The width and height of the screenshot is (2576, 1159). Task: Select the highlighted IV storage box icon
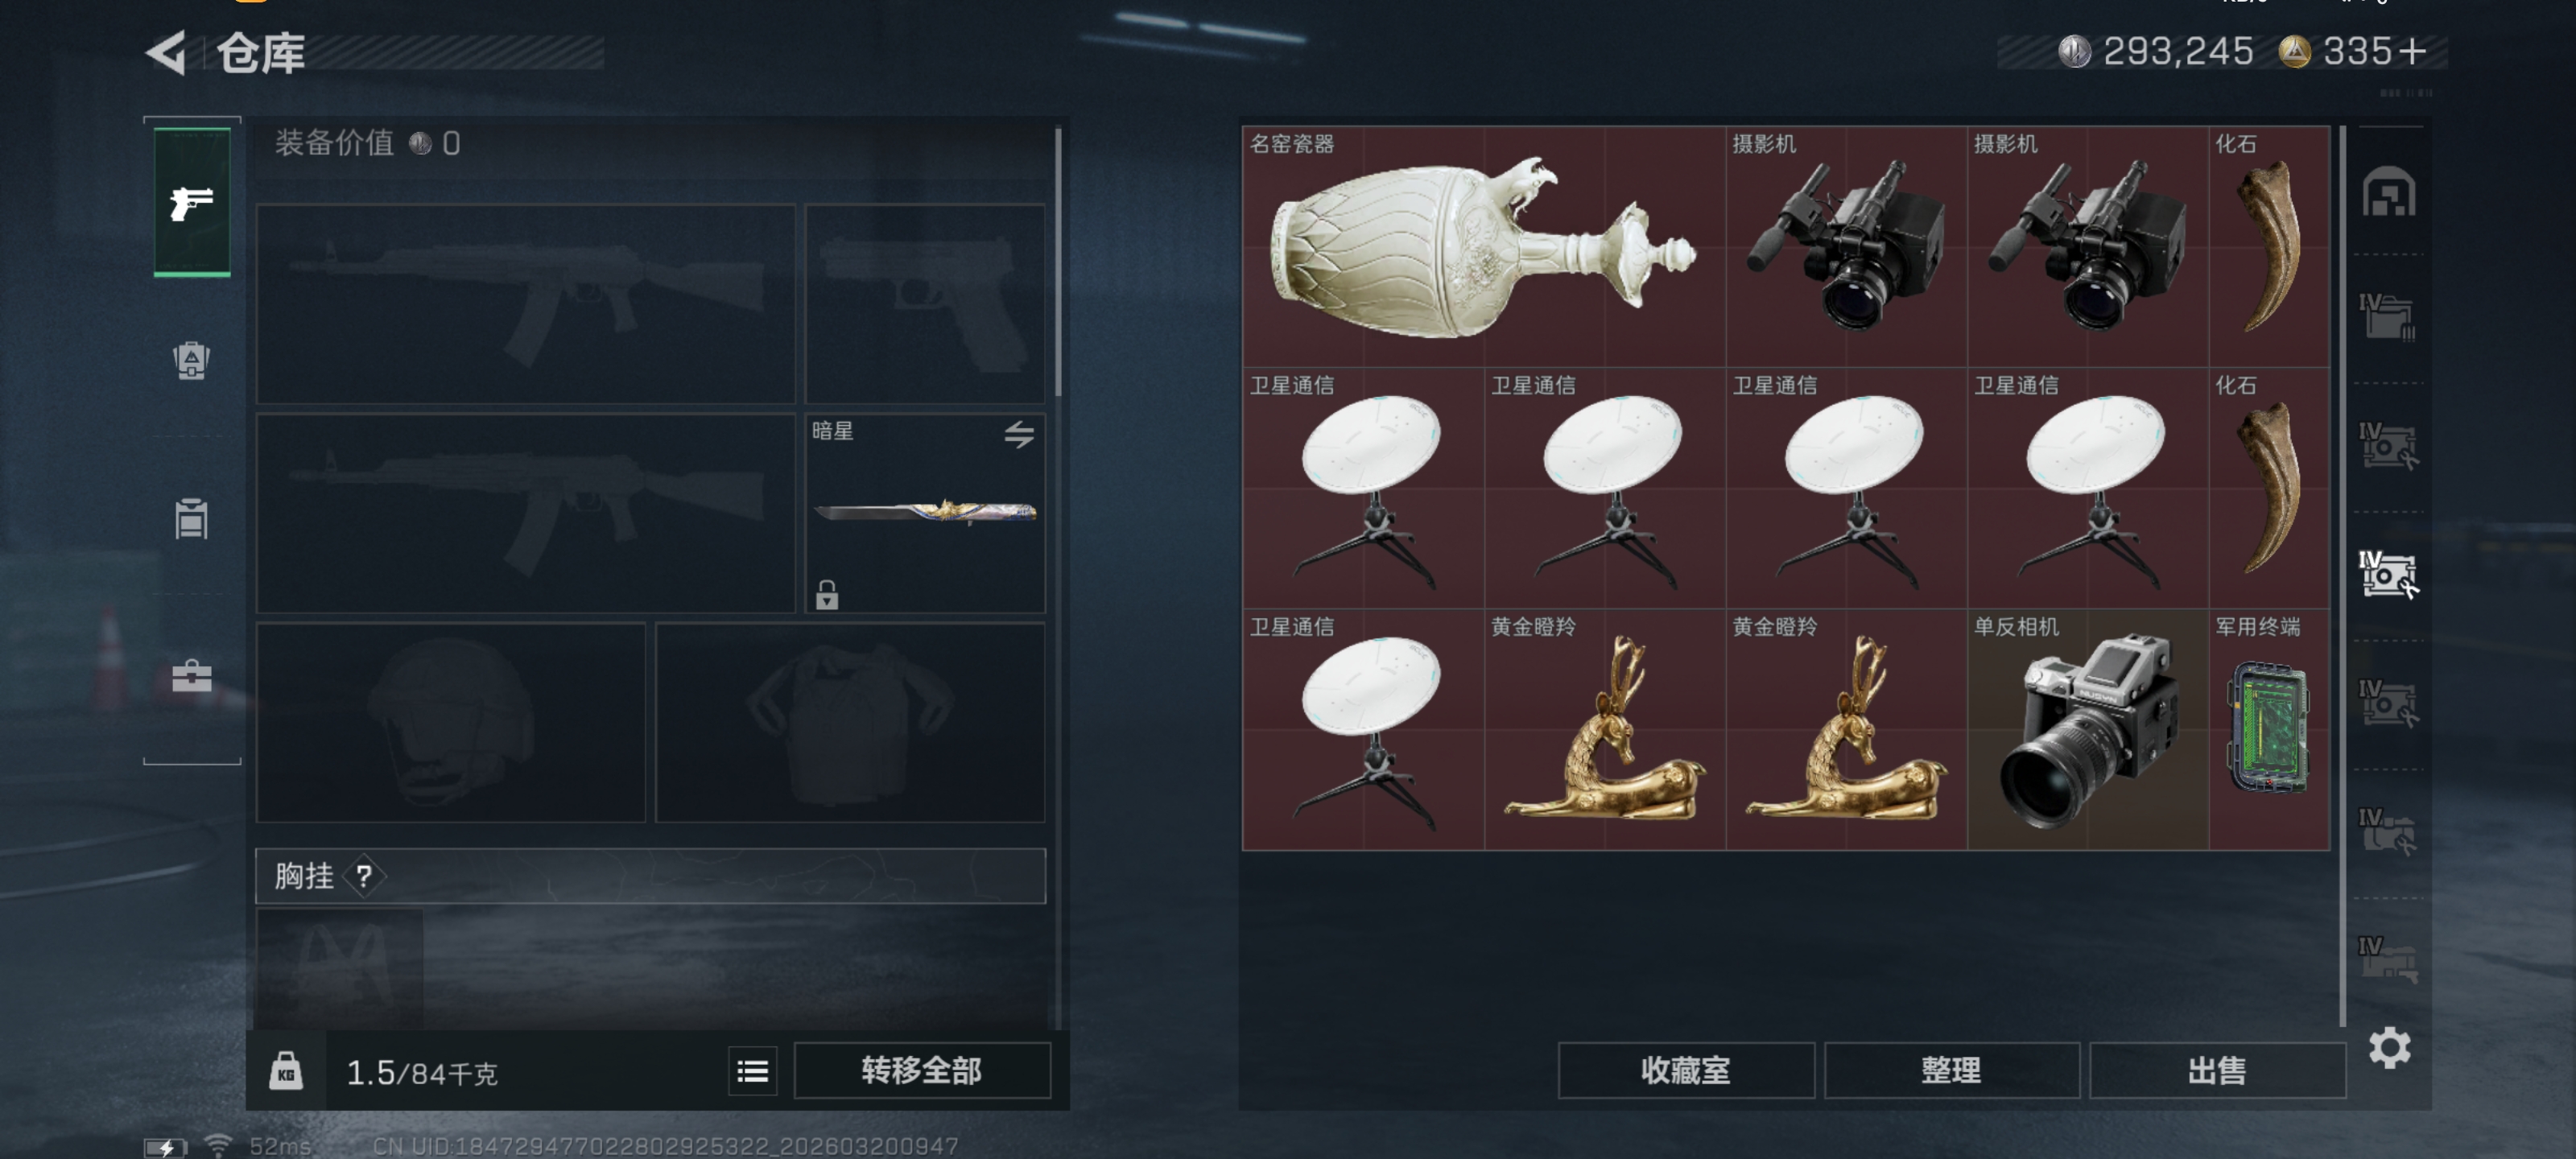(2388, 574)
